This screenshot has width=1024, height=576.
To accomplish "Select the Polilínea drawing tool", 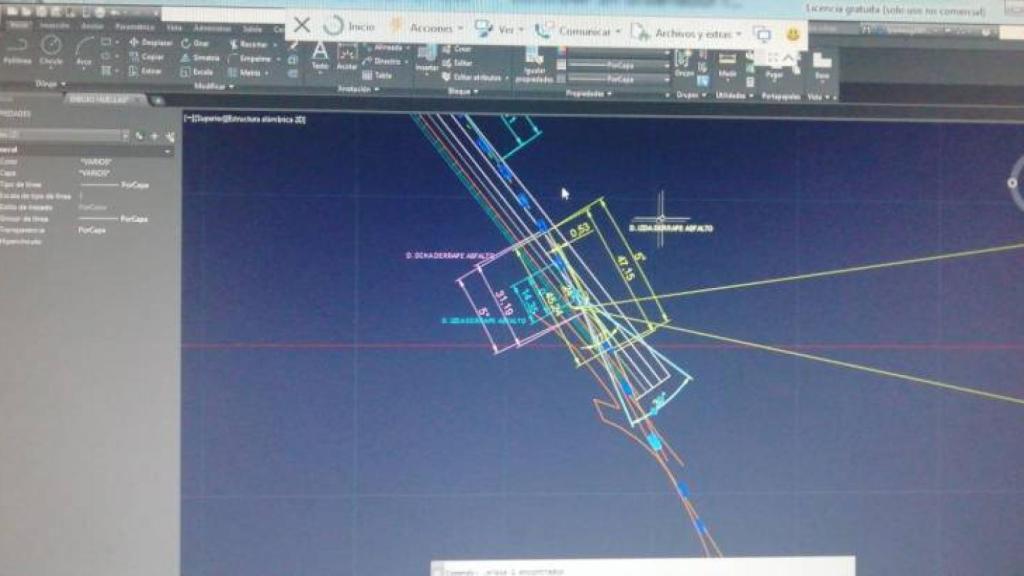I will (17, 50).
